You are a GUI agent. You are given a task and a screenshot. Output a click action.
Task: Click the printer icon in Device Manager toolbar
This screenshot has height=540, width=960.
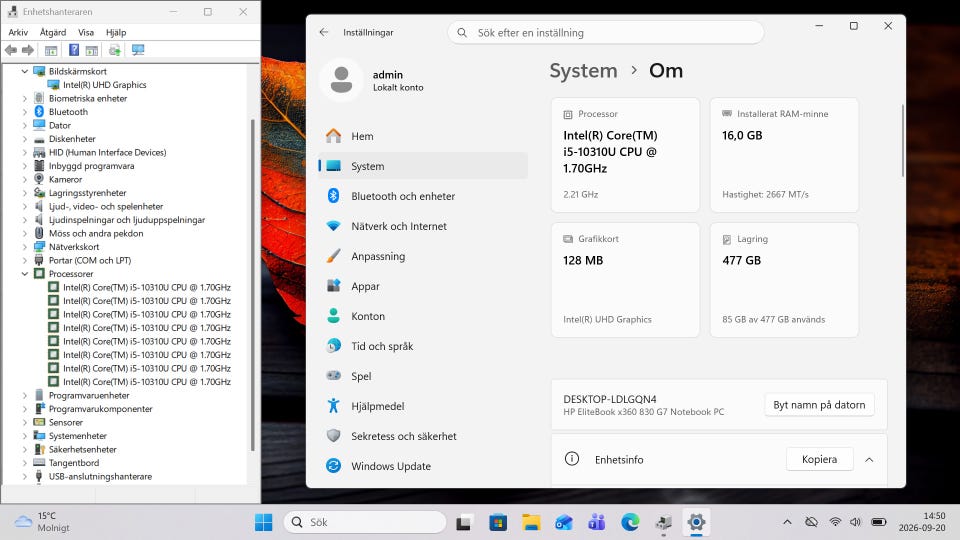(114, 50)
